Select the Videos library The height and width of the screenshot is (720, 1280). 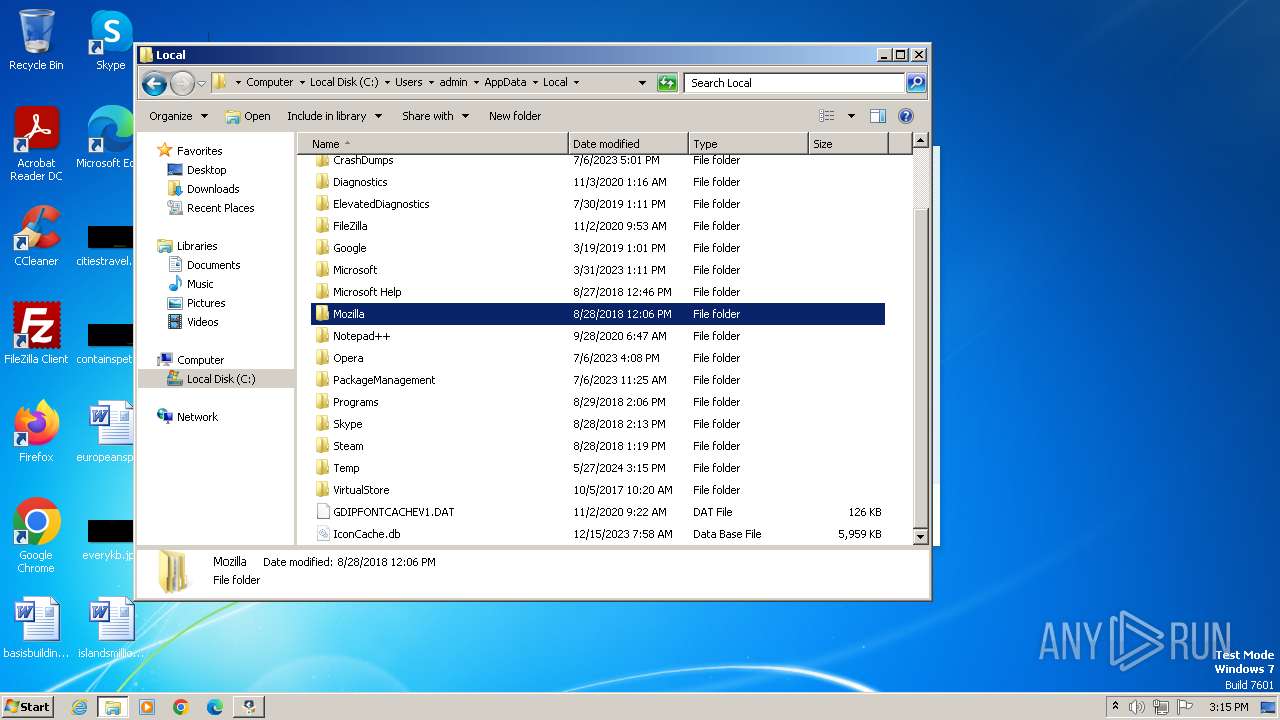(x=202, y=322)
